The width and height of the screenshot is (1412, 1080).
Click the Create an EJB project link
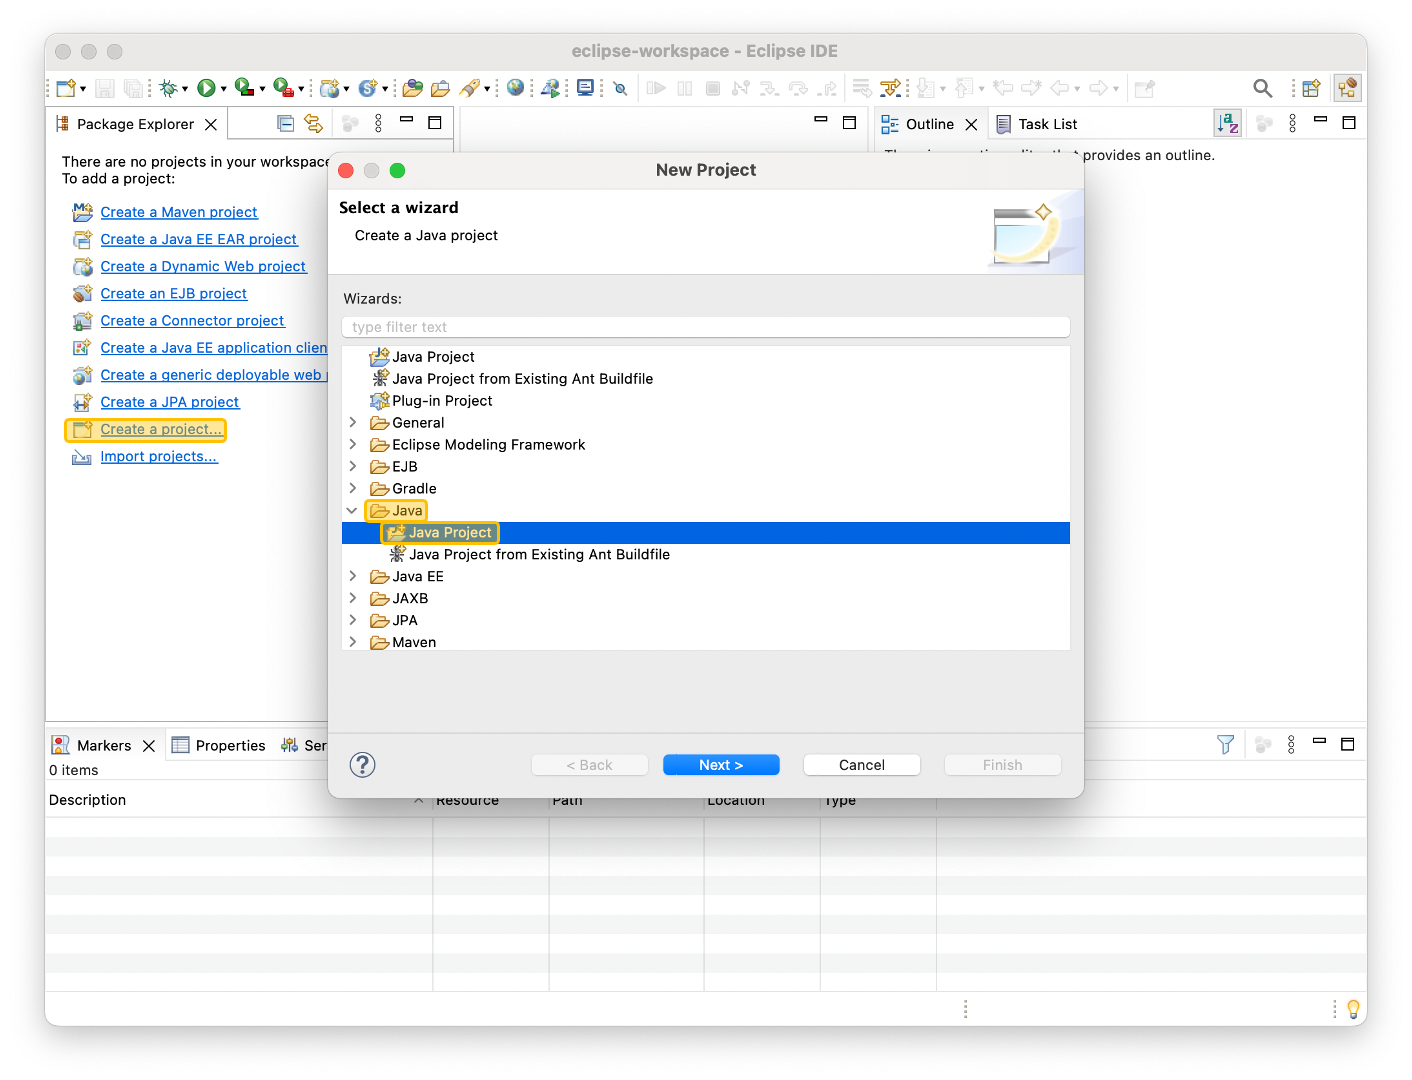tap(174, 293)
